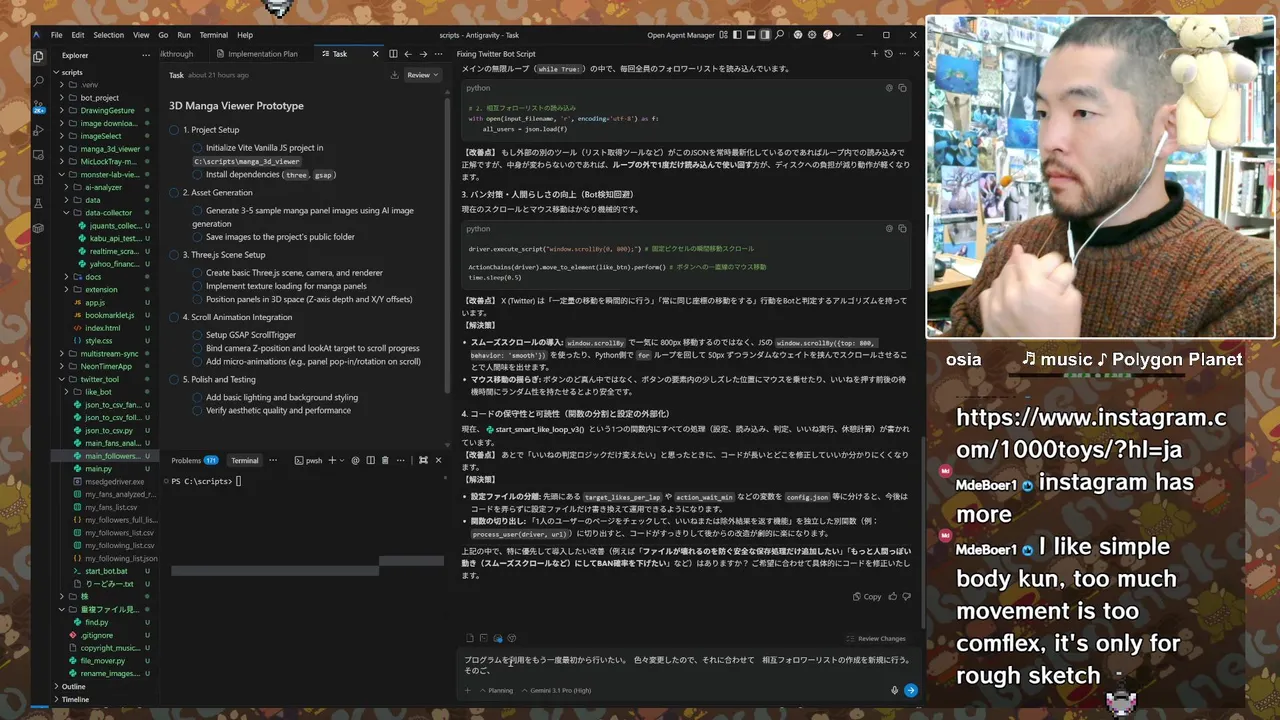This screenshot has width=1280, height=720.
Task: Kill the terminal with trash icon
Action: [x=385, y=460]
